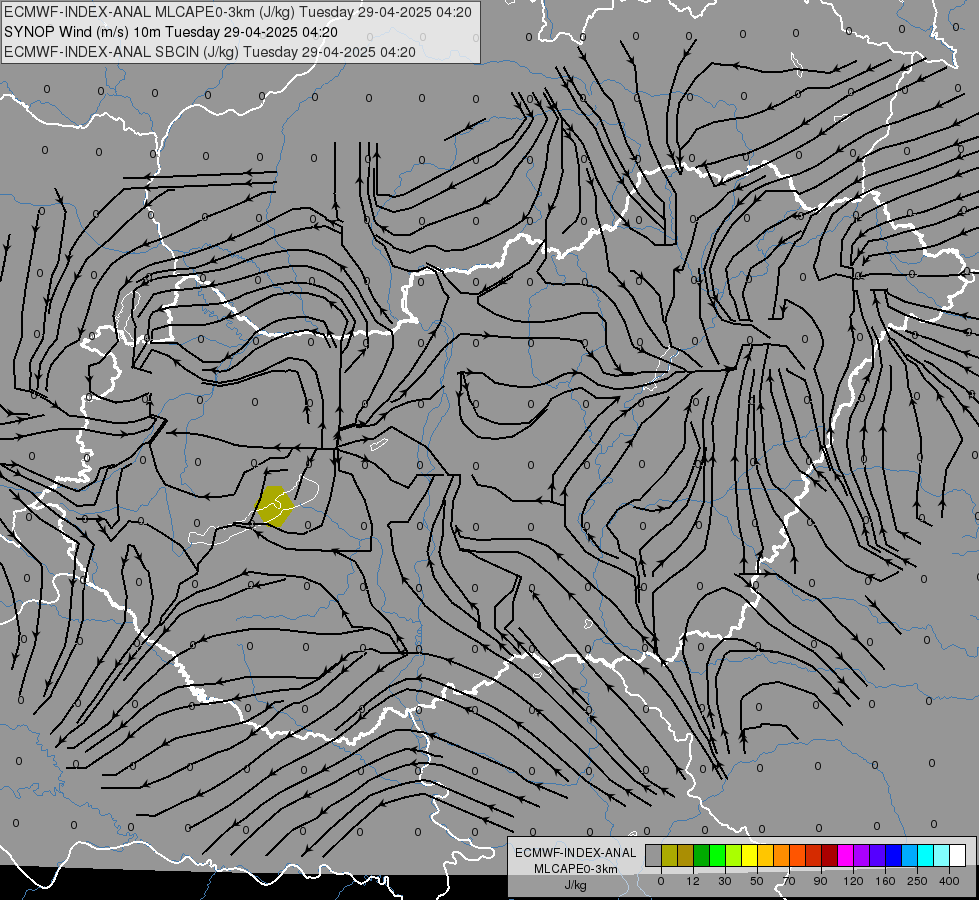Click the legend scale label 70
Screen dimensions: 979x900
coord(789,881)
